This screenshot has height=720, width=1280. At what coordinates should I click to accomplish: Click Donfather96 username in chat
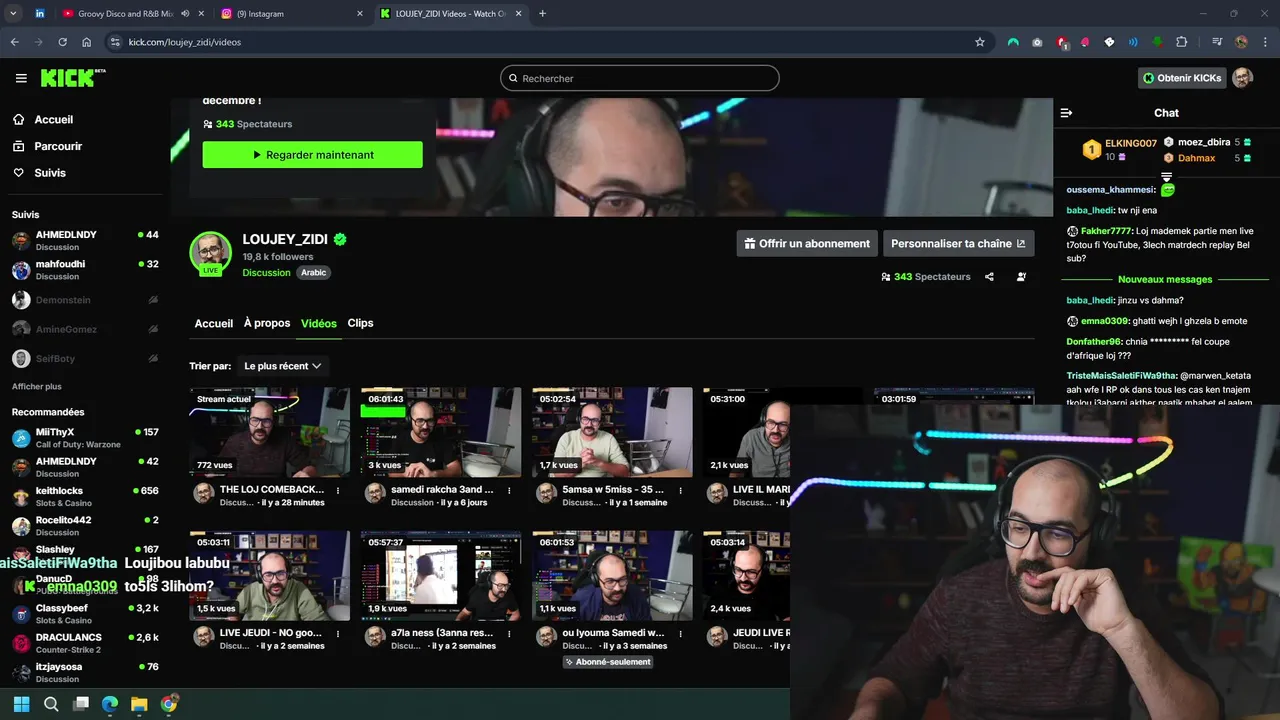coord(1094,342)
